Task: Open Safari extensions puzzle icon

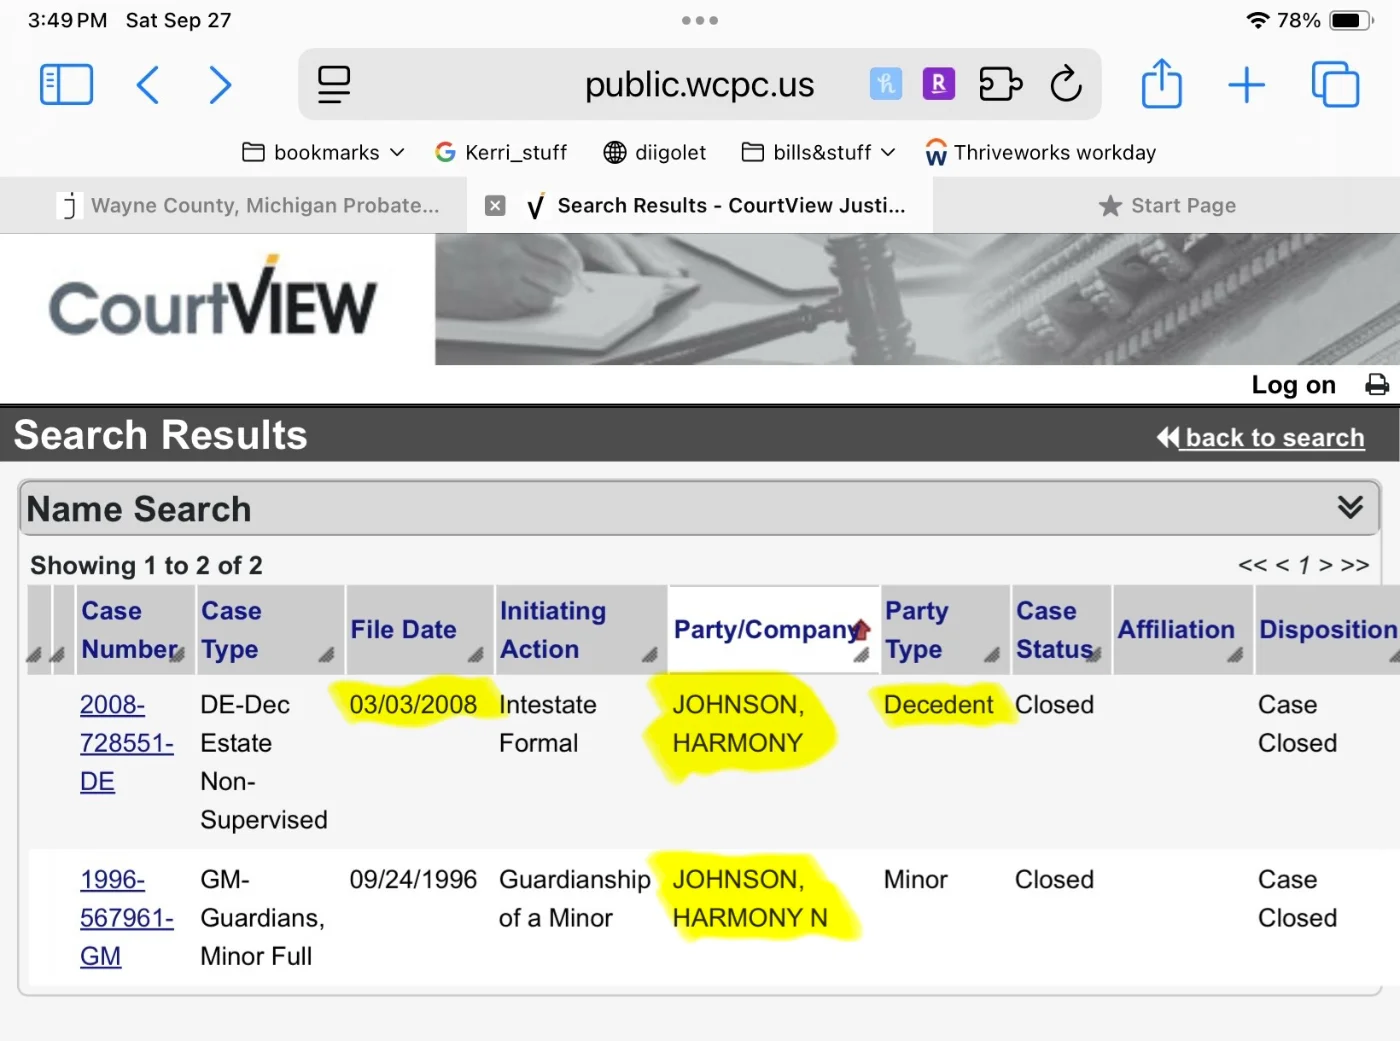Action: tap(1000, 85)
